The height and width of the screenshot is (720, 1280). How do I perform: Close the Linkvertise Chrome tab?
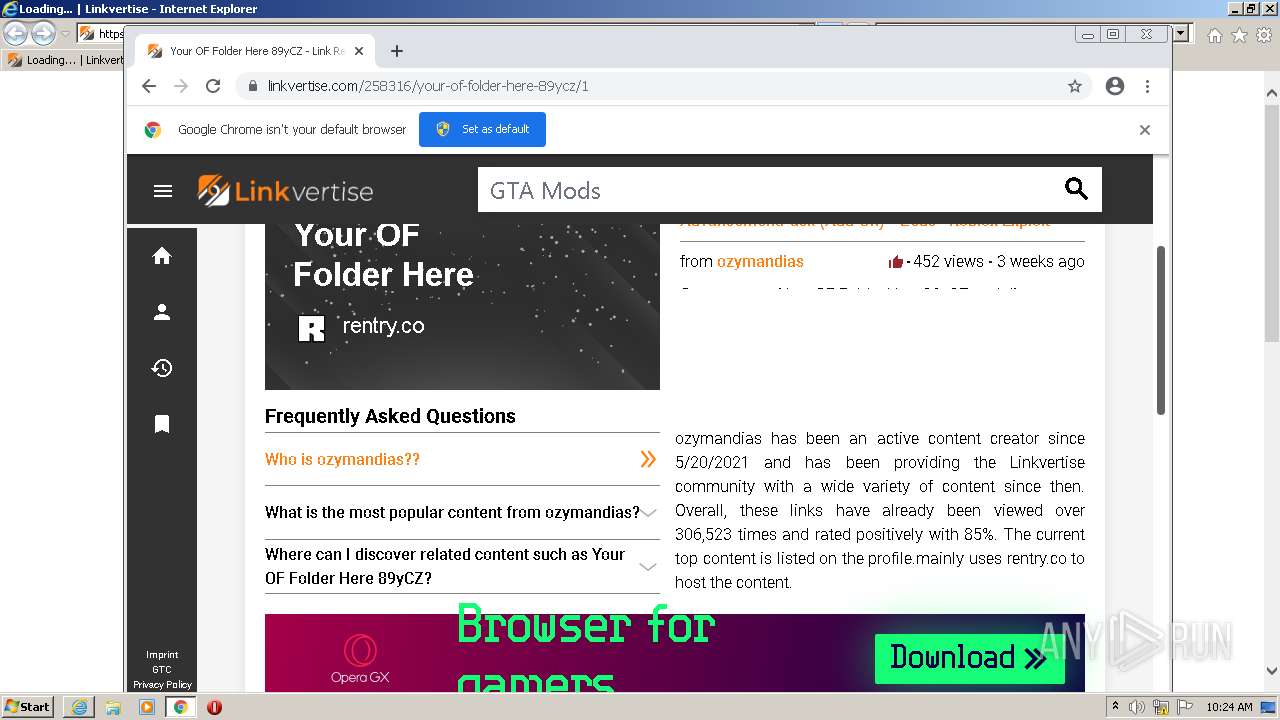(x=359, y=51)
